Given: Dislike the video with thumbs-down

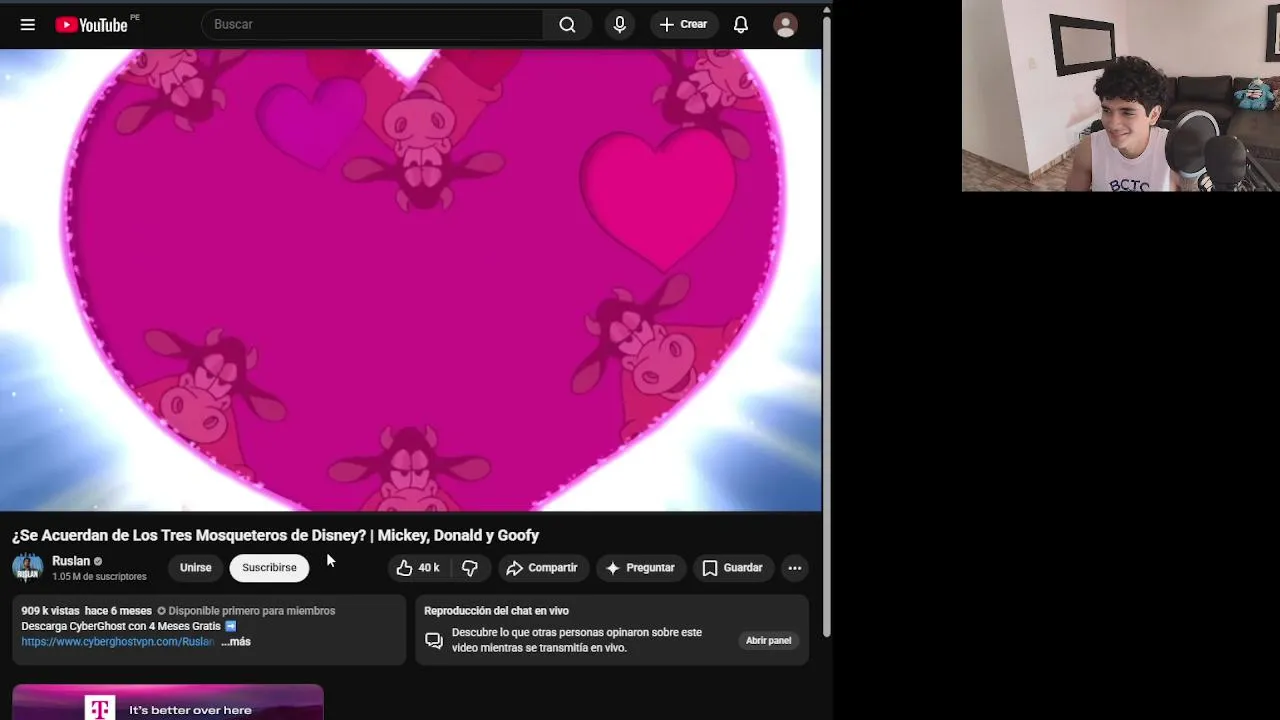Looking at the screenshot, I should [x=470, y=568].
